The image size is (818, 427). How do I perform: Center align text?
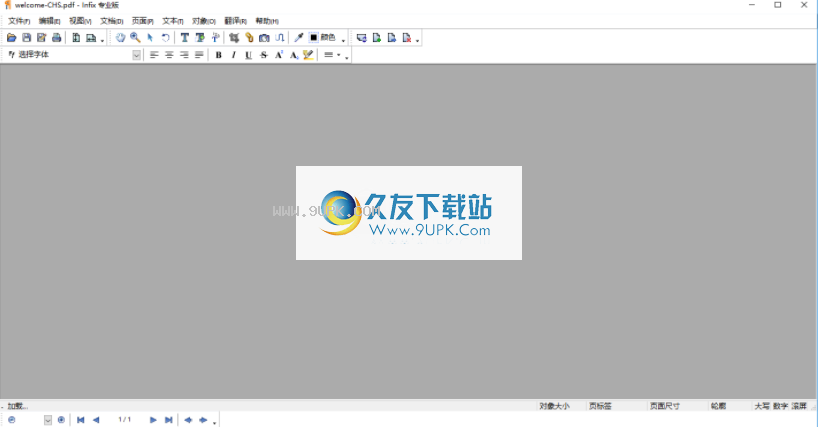click(x=169, y=55)
